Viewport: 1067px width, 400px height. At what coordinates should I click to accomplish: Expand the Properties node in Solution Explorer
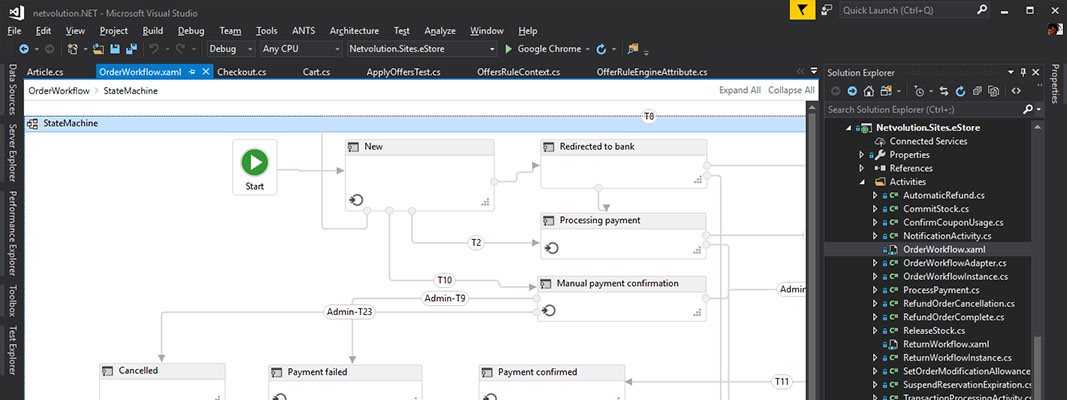861,154
